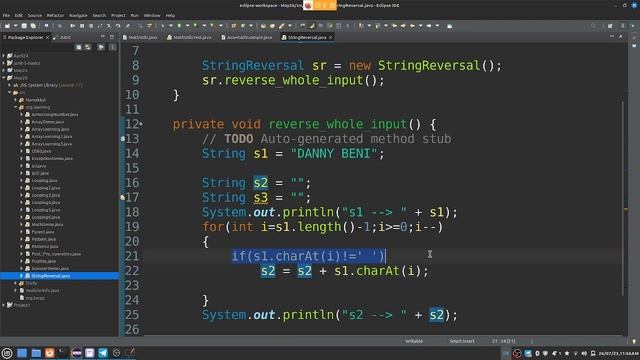Click the External Tools run icon
Image resolution: width=640 pixels, height=360 pixels.
(212, 26)
